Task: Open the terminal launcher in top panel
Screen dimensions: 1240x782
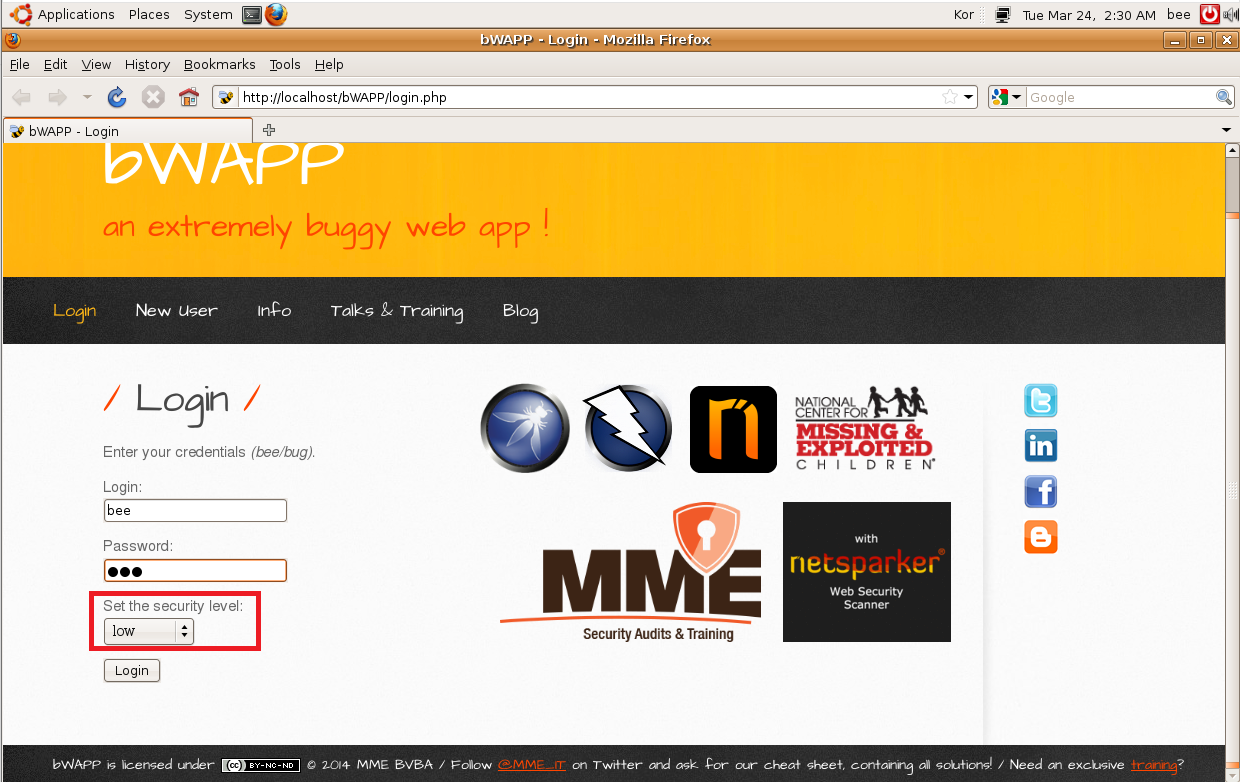Action: pos(252,14)
